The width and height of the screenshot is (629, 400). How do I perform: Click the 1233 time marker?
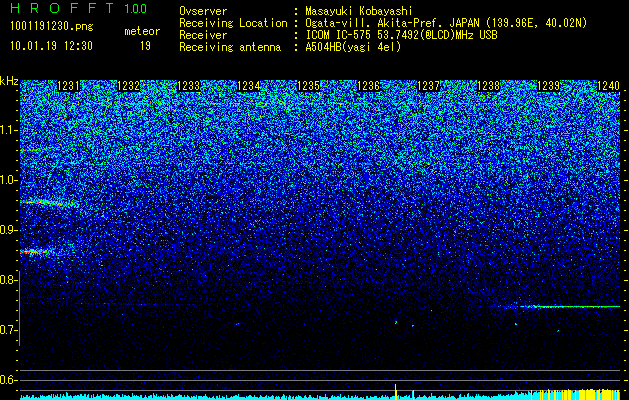[189, 86]
